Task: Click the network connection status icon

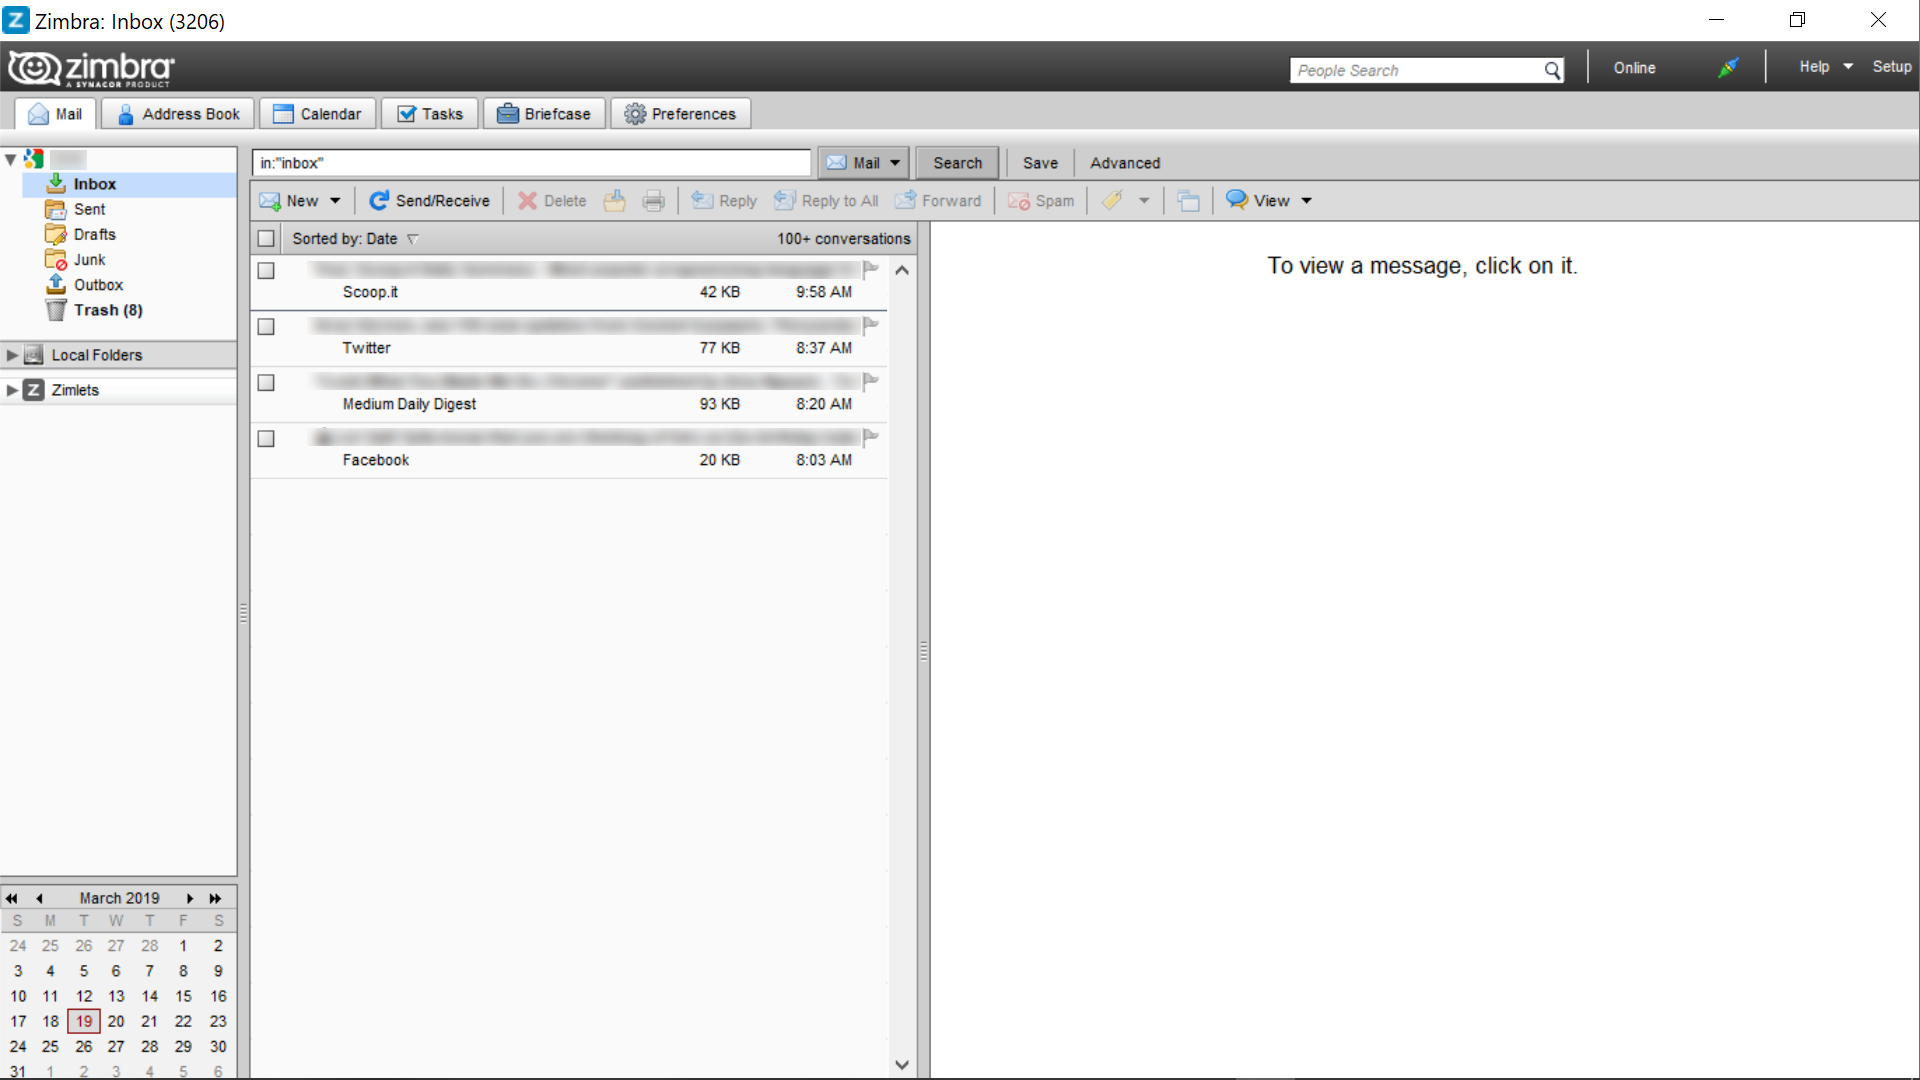Action: pyautogui.click(x=1728, y=67)
